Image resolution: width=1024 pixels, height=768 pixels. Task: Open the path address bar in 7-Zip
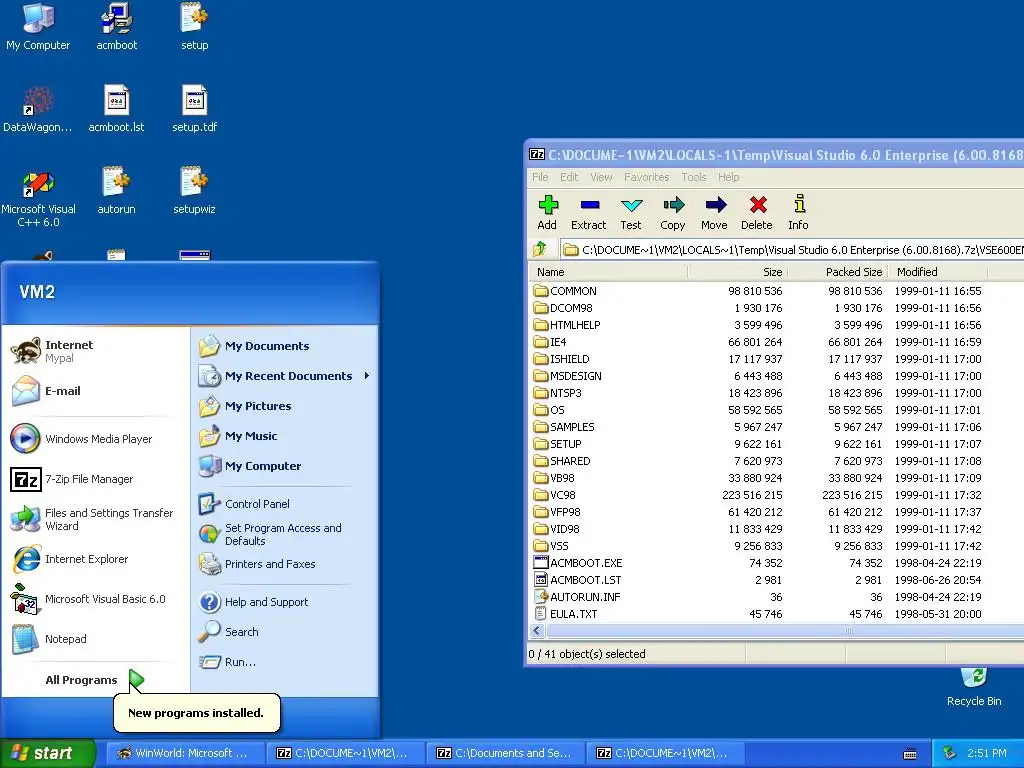792,250
